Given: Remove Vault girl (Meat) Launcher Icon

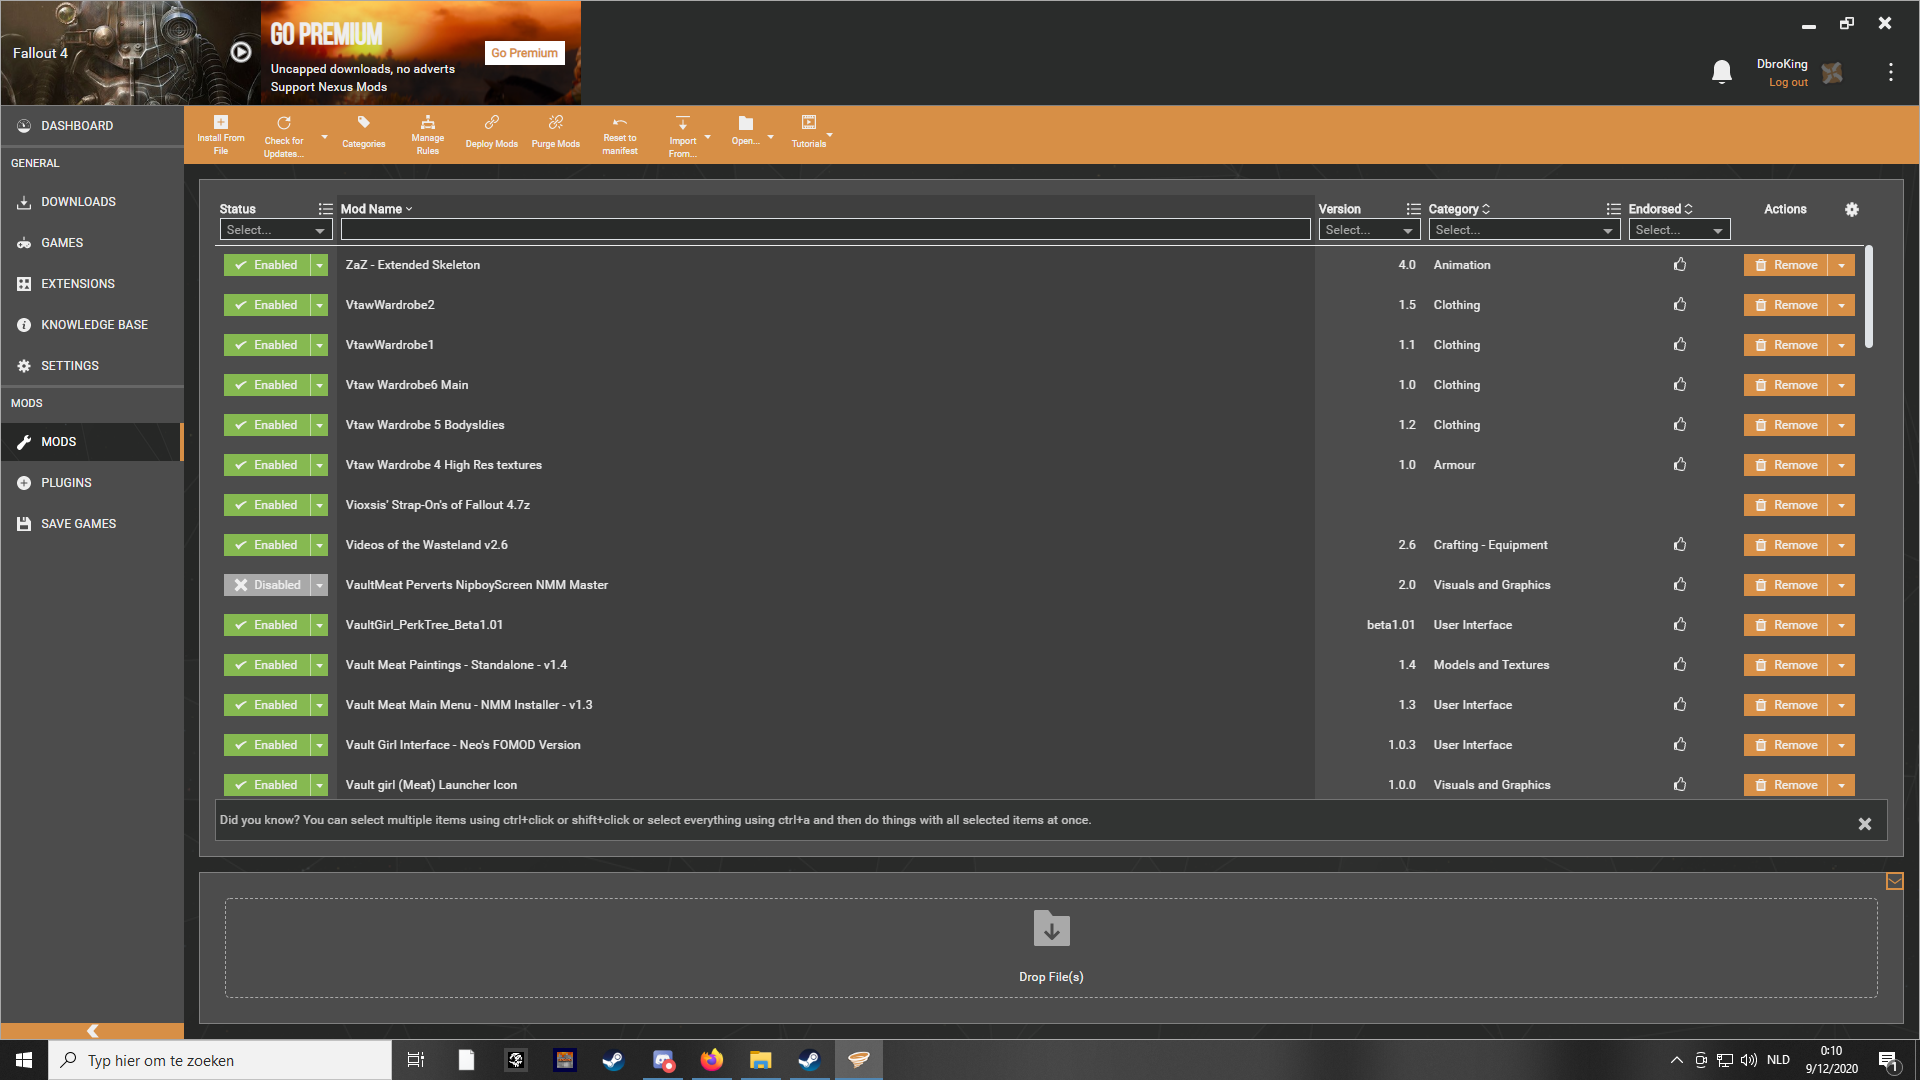Looking at the screenshot, I should click(x=1786, y=785).
